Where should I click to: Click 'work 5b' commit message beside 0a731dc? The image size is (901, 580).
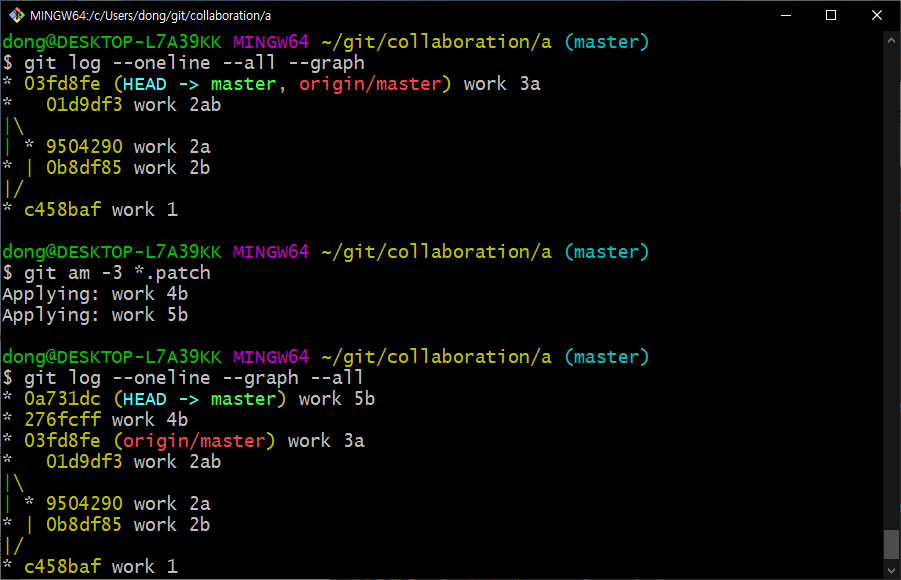pyautogui.click(x=337, y=399)
